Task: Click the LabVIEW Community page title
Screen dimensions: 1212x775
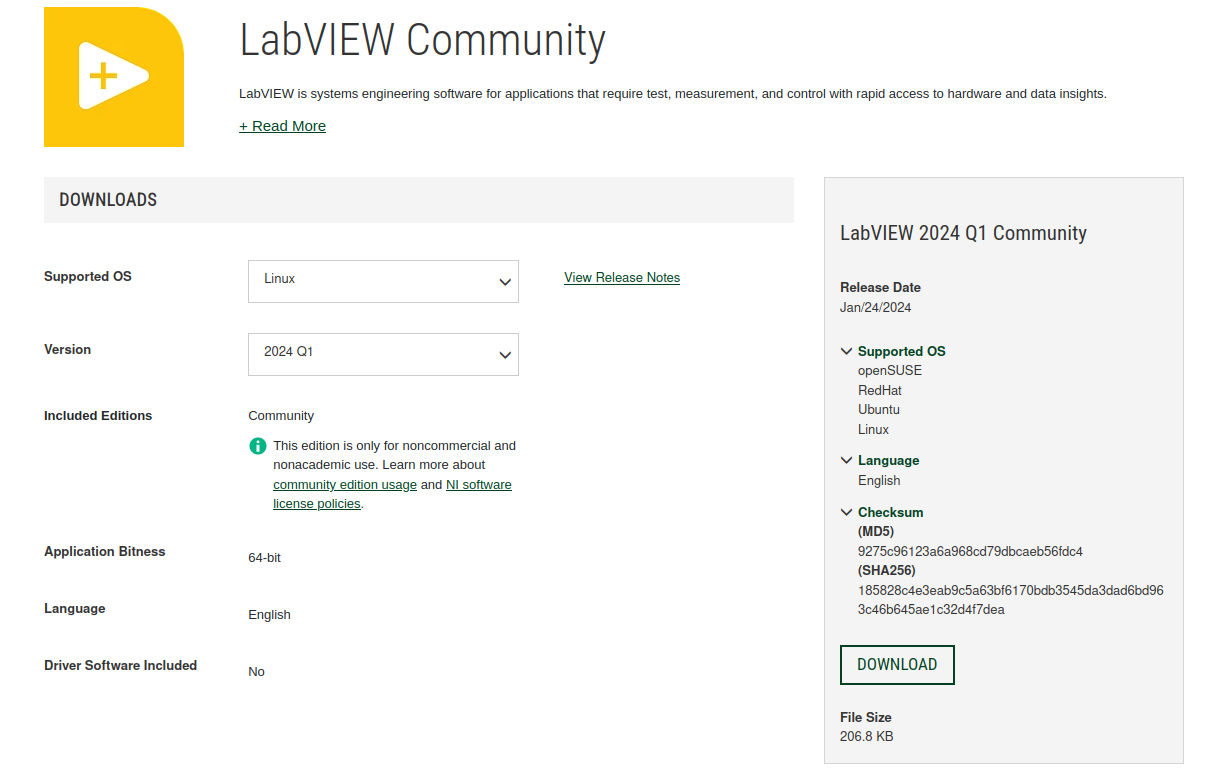Action: (422, 41)
